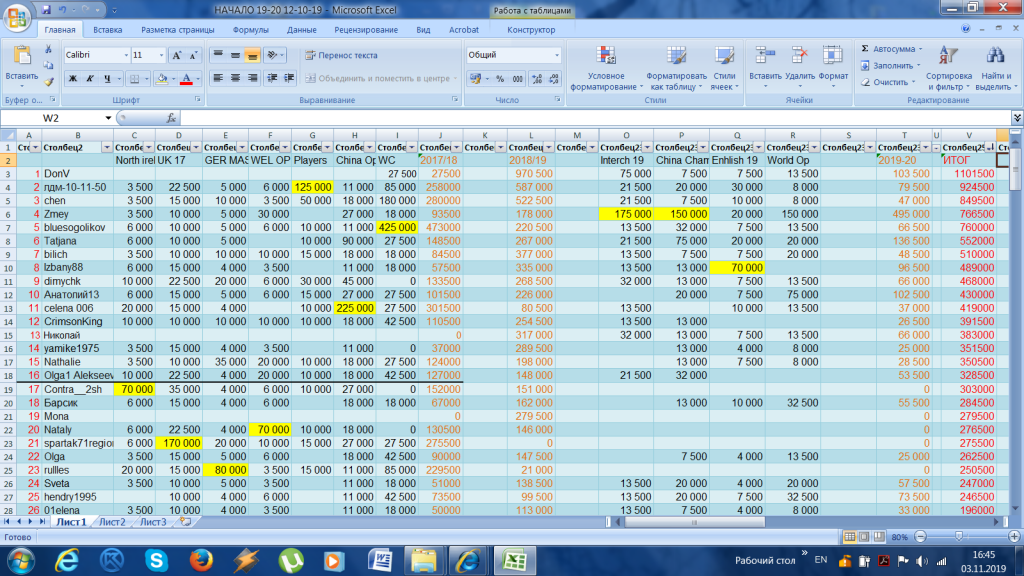Click the Автосумма button
Screen dimensions: 1024x576
coord(891,49)
